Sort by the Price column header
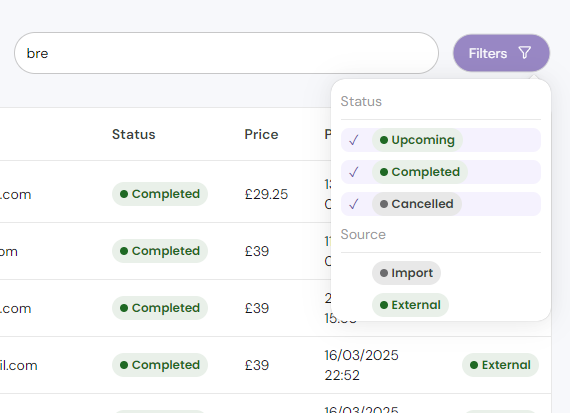570x413 pixels. [x=261, y=135]
